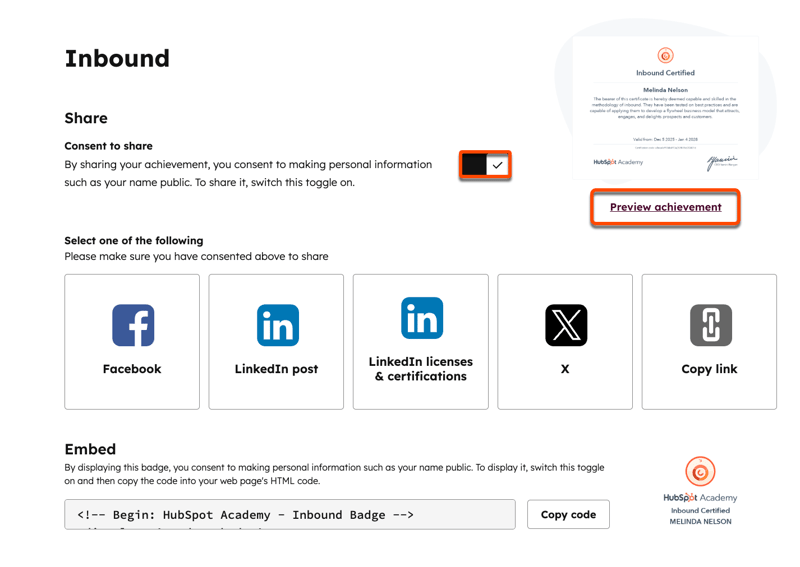Viewport: 800px width, 567px height.
Task: Toggle the Consent to share switch
Action: 486,165
